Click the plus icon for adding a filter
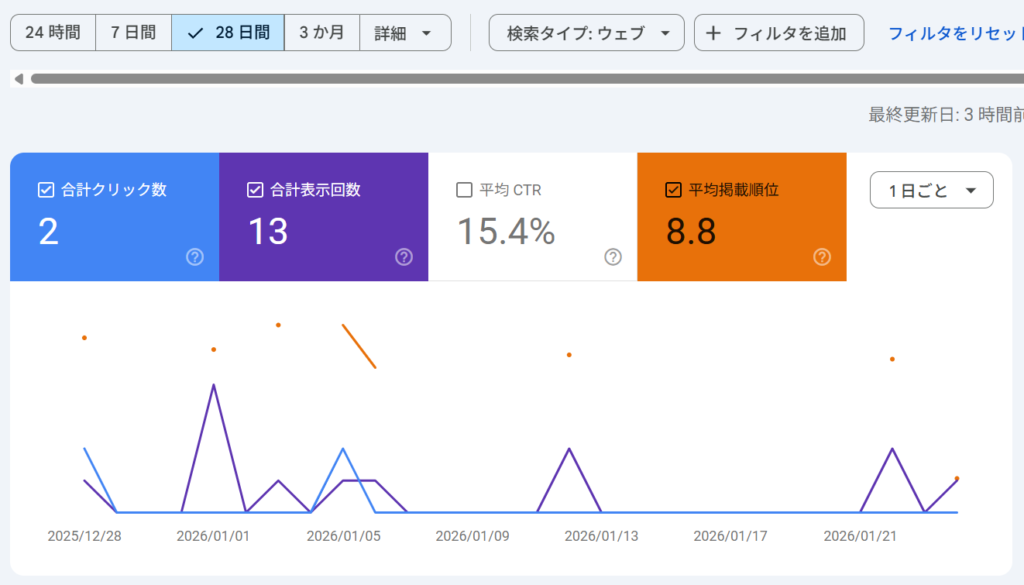 (x=713, y=33)
